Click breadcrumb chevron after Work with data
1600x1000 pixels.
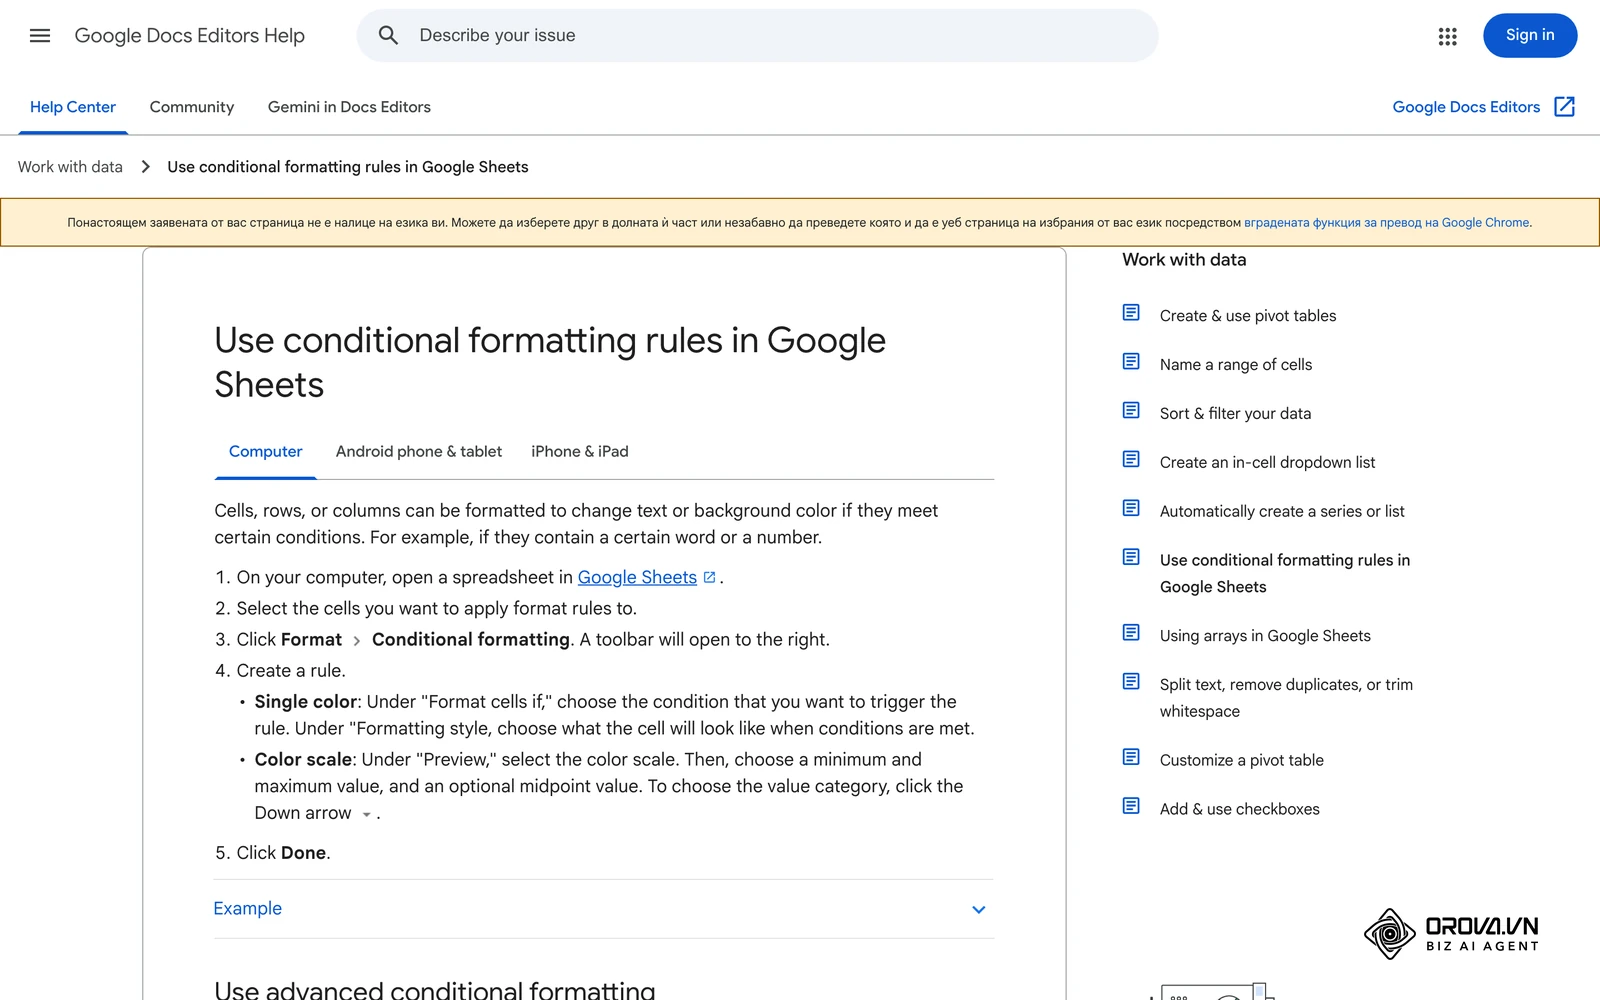coord(146,167)
